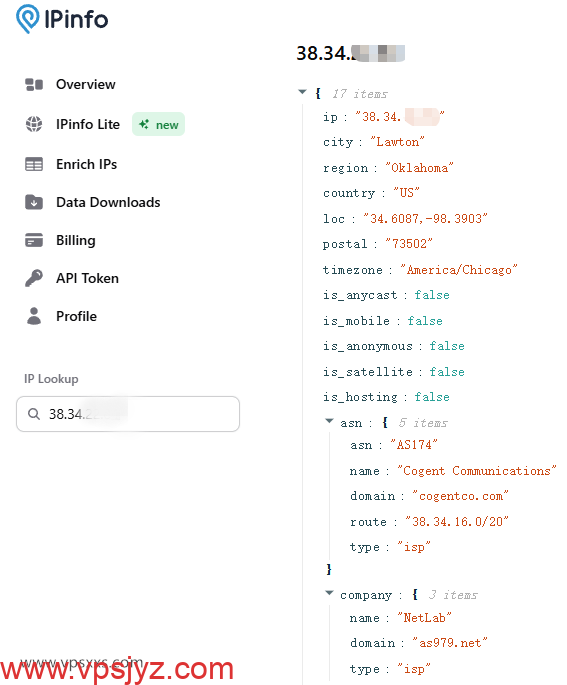The height and width of the screenshot is (685, 567).
Task: Click the API Token key icon
Action: pyautogui.click(x=34, y=278)
